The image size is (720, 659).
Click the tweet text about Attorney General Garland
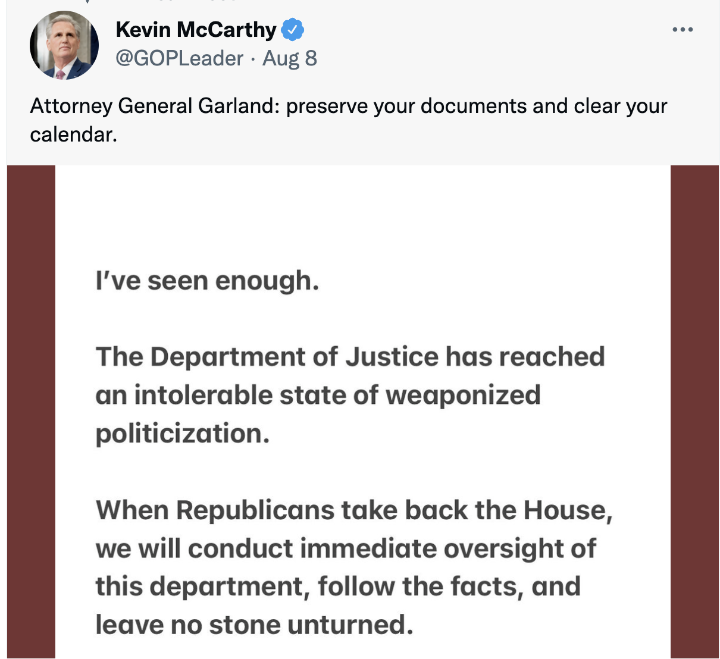click(x=349, y=120)
